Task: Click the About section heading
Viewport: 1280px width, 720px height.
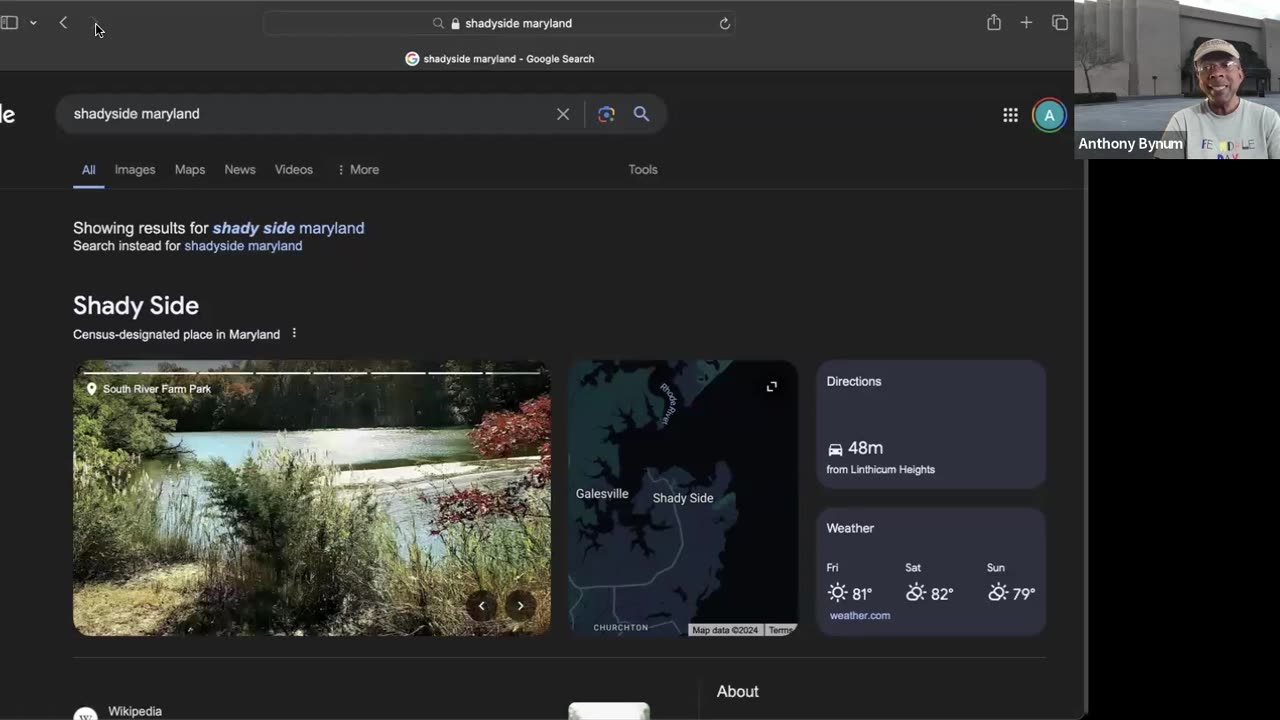Action: click(x=738, y=691)
